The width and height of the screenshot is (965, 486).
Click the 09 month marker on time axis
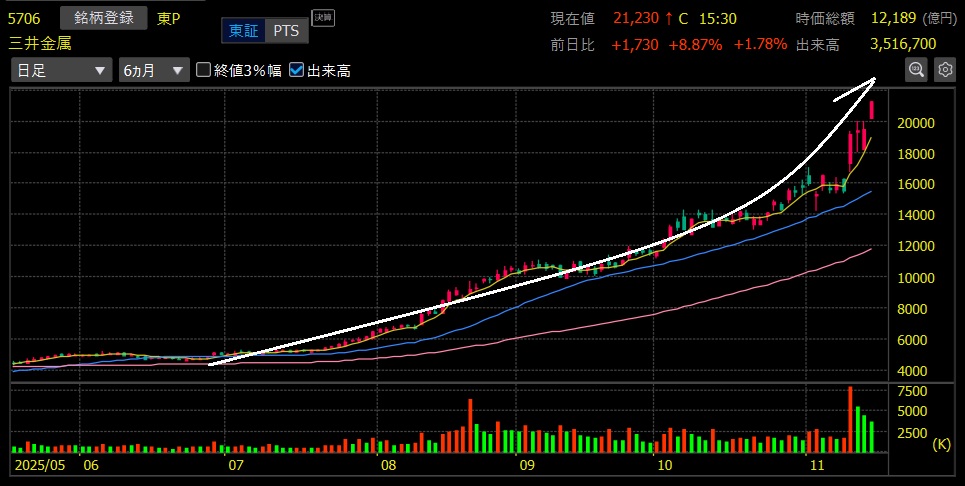[x=526, y=466]
